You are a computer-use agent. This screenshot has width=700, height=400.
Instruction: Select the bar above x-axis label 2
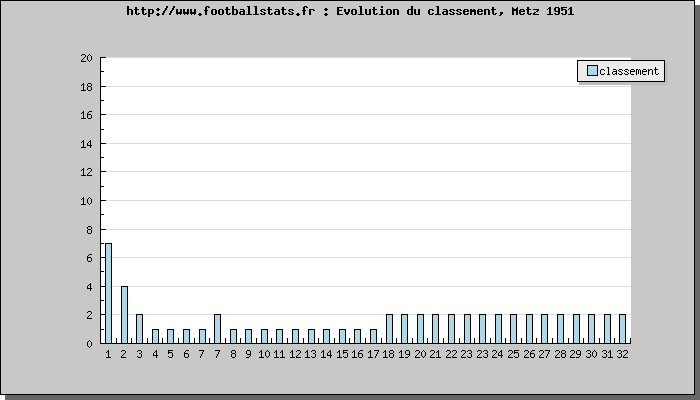coord(124,315)
